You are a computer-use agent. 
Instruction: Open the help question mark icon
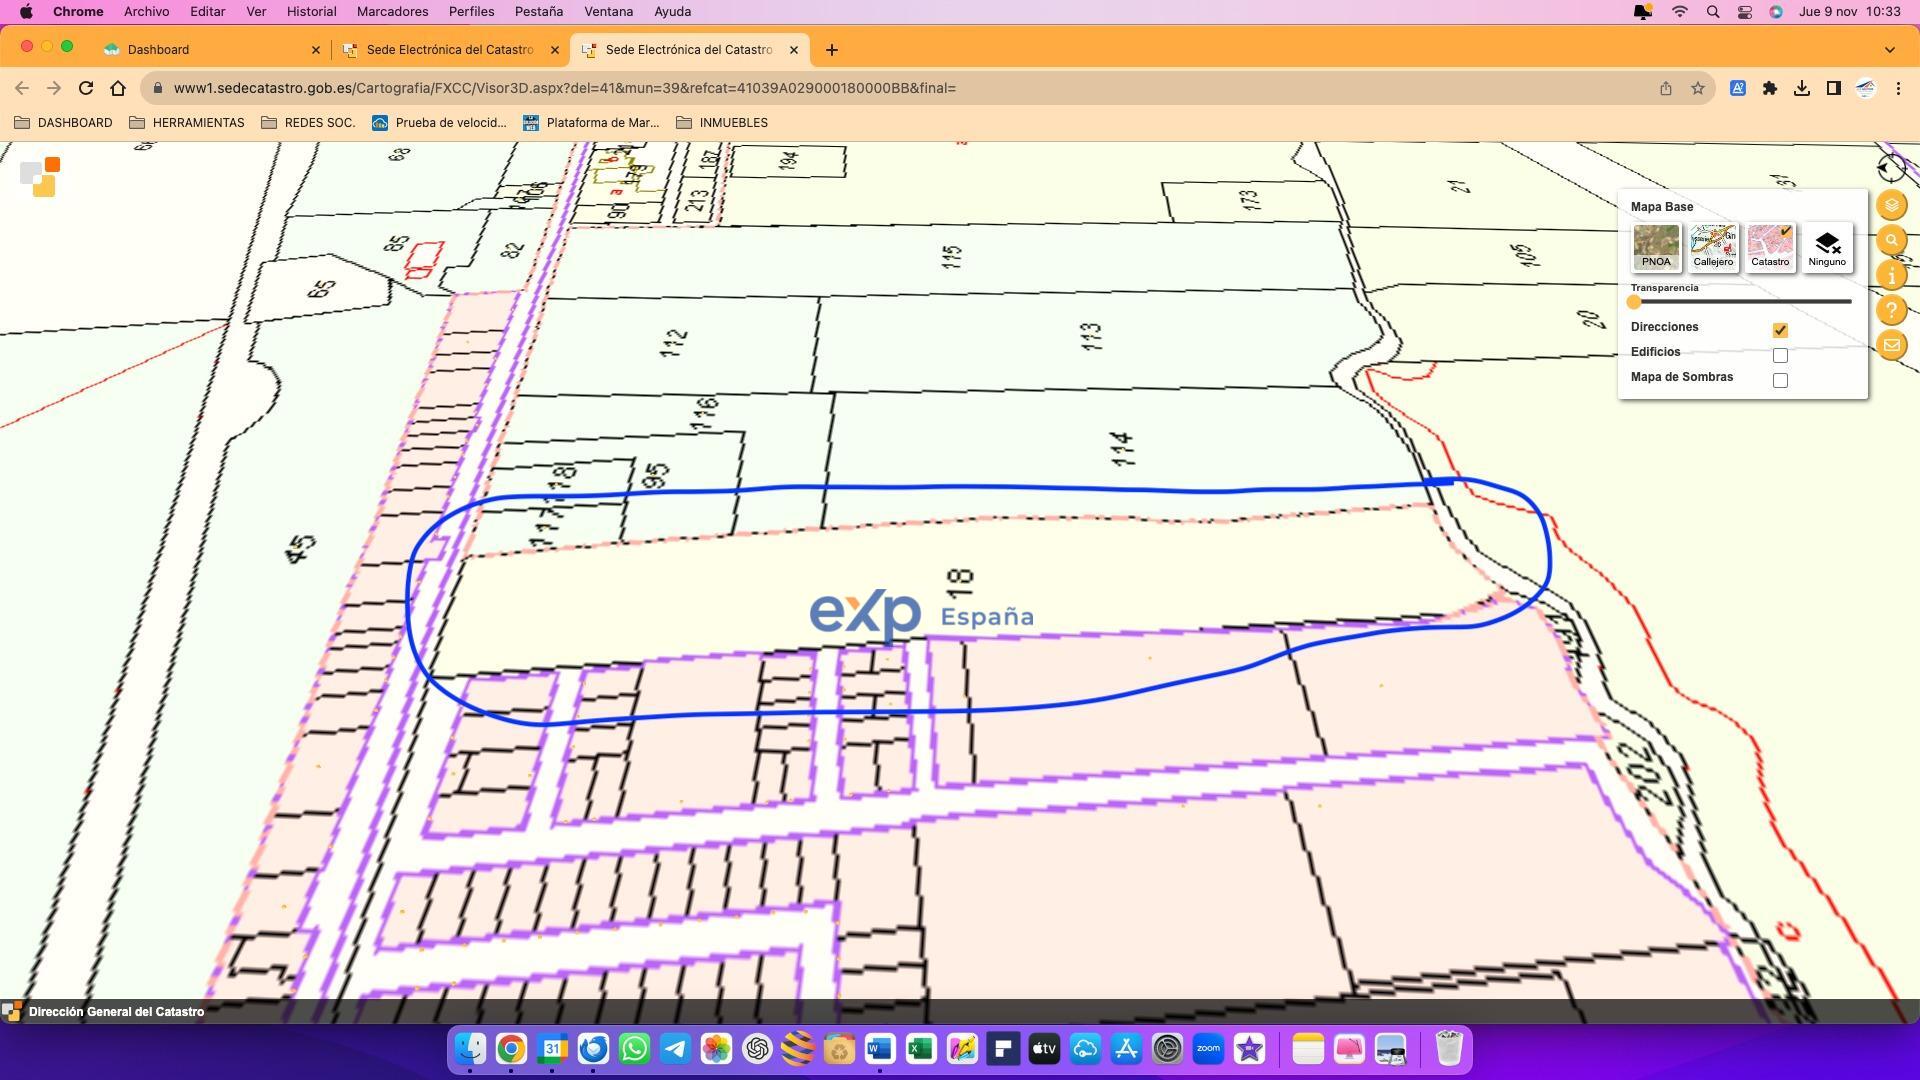coord(1891,310)
